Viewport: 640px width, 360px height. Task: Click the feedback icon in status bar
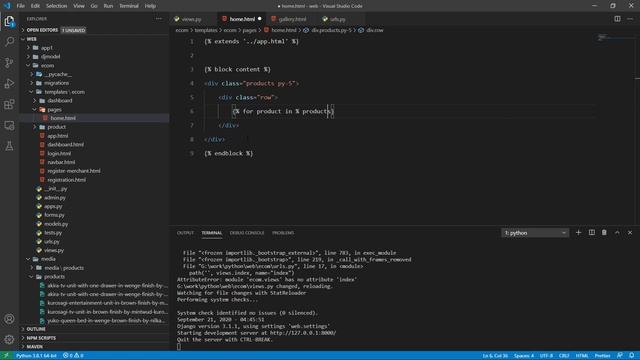pyautogui.click(x=620, y=356)
